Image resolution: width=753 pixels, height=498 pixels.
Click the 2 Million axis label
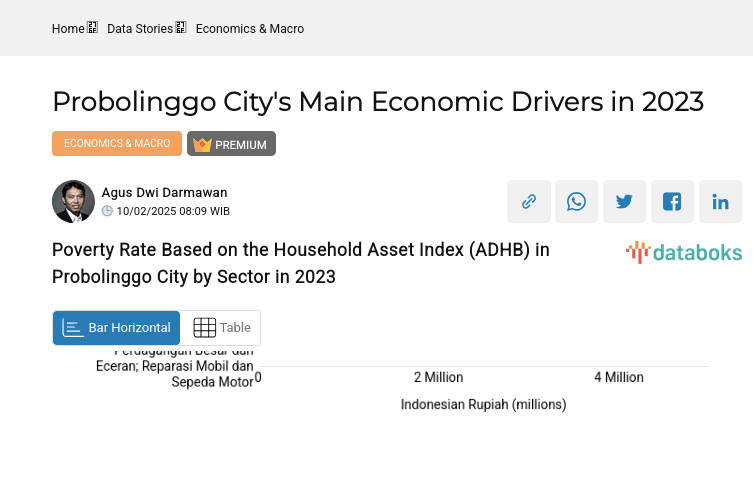coord(438,377)
